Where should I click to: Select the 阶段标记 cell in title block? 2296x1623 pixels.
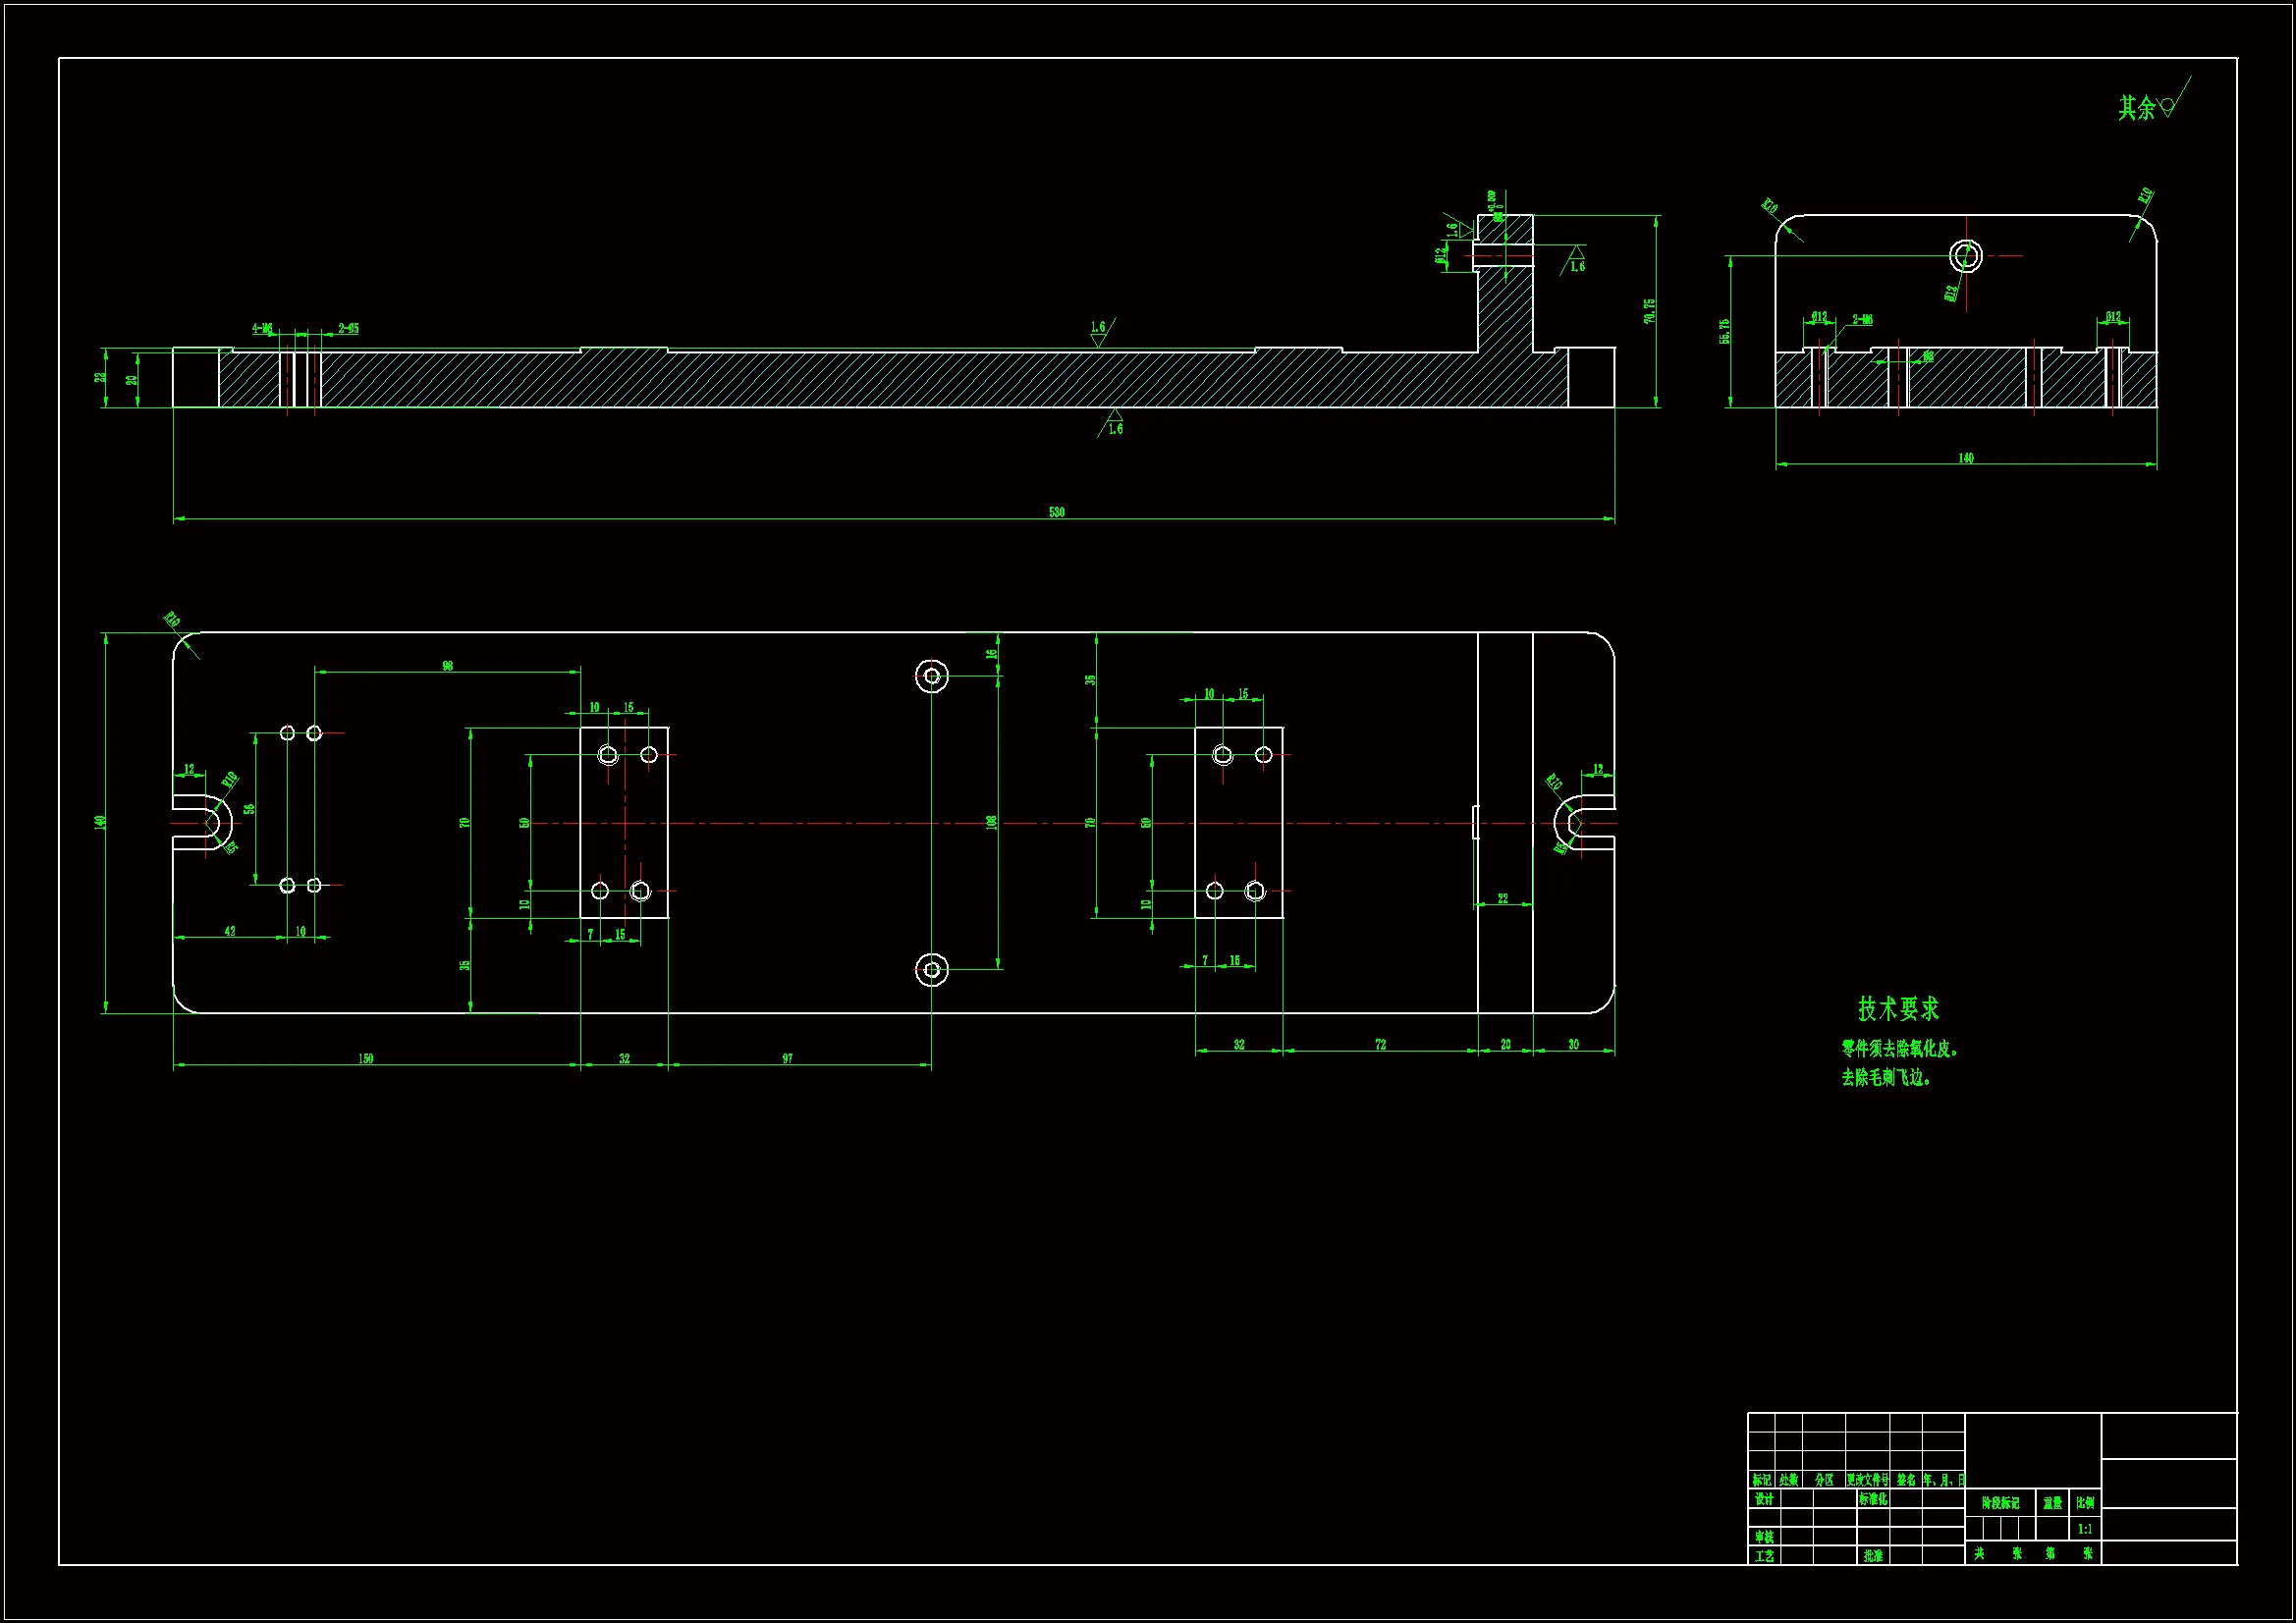coord(2000,1503)
